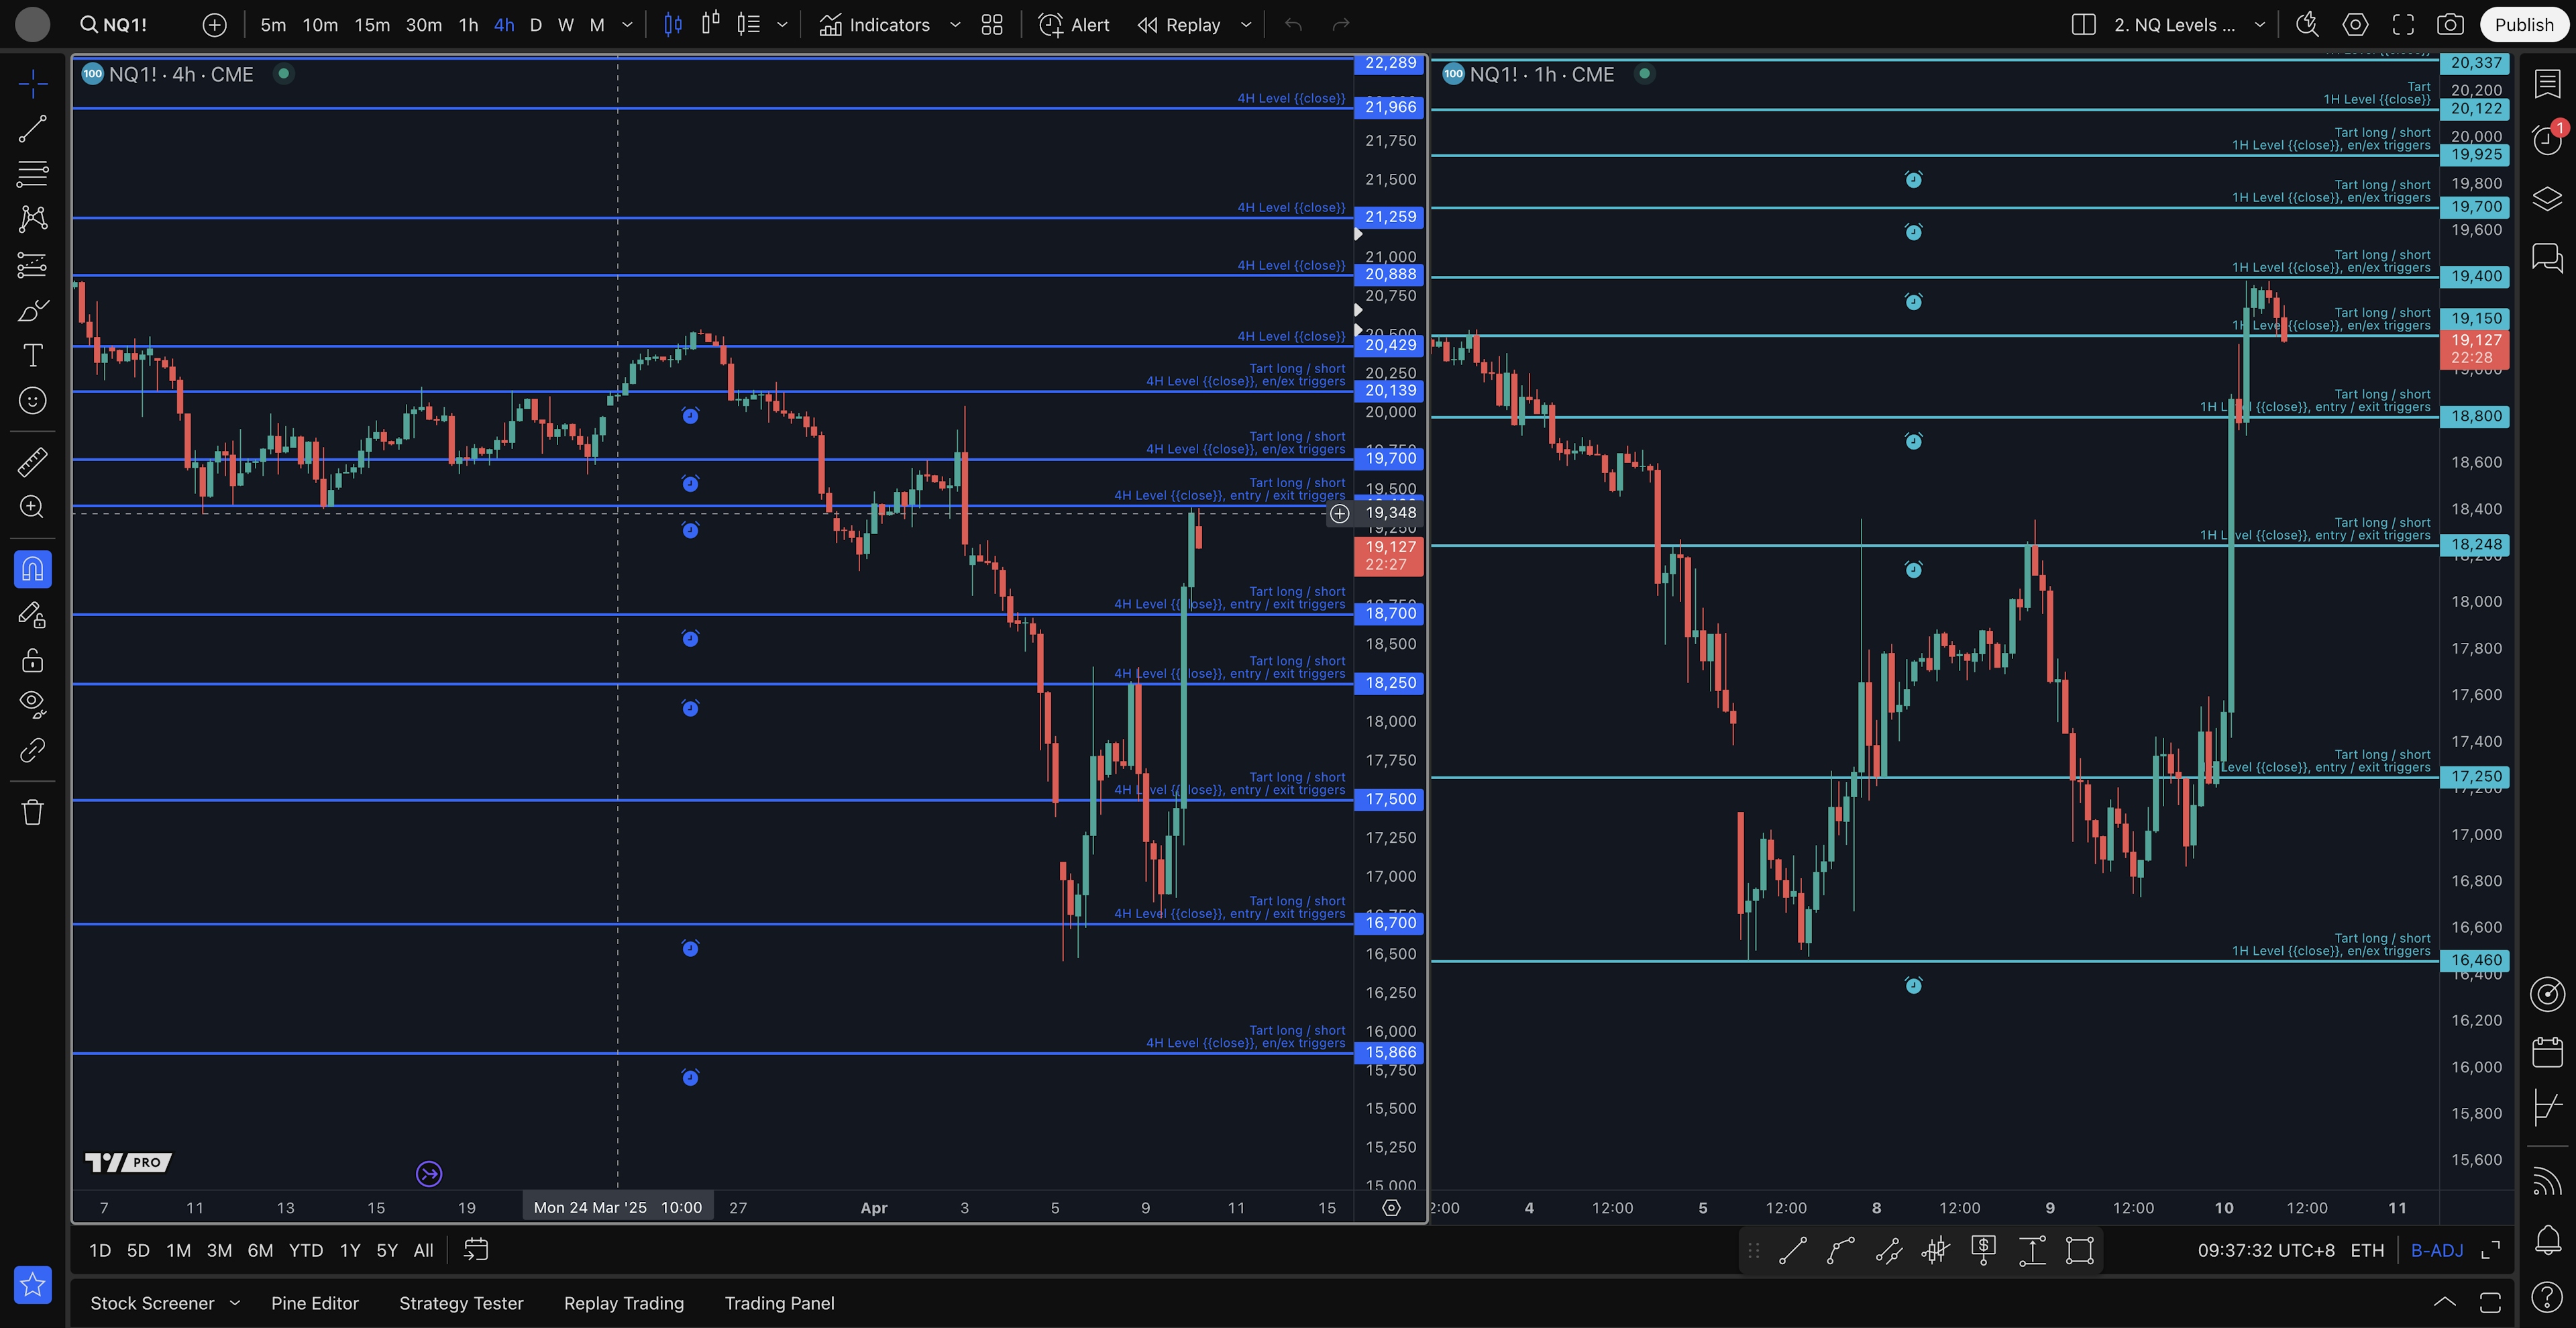Open chart settings gear in top bar
Screen dimensions: 2576x1328
pos(2355,25)
